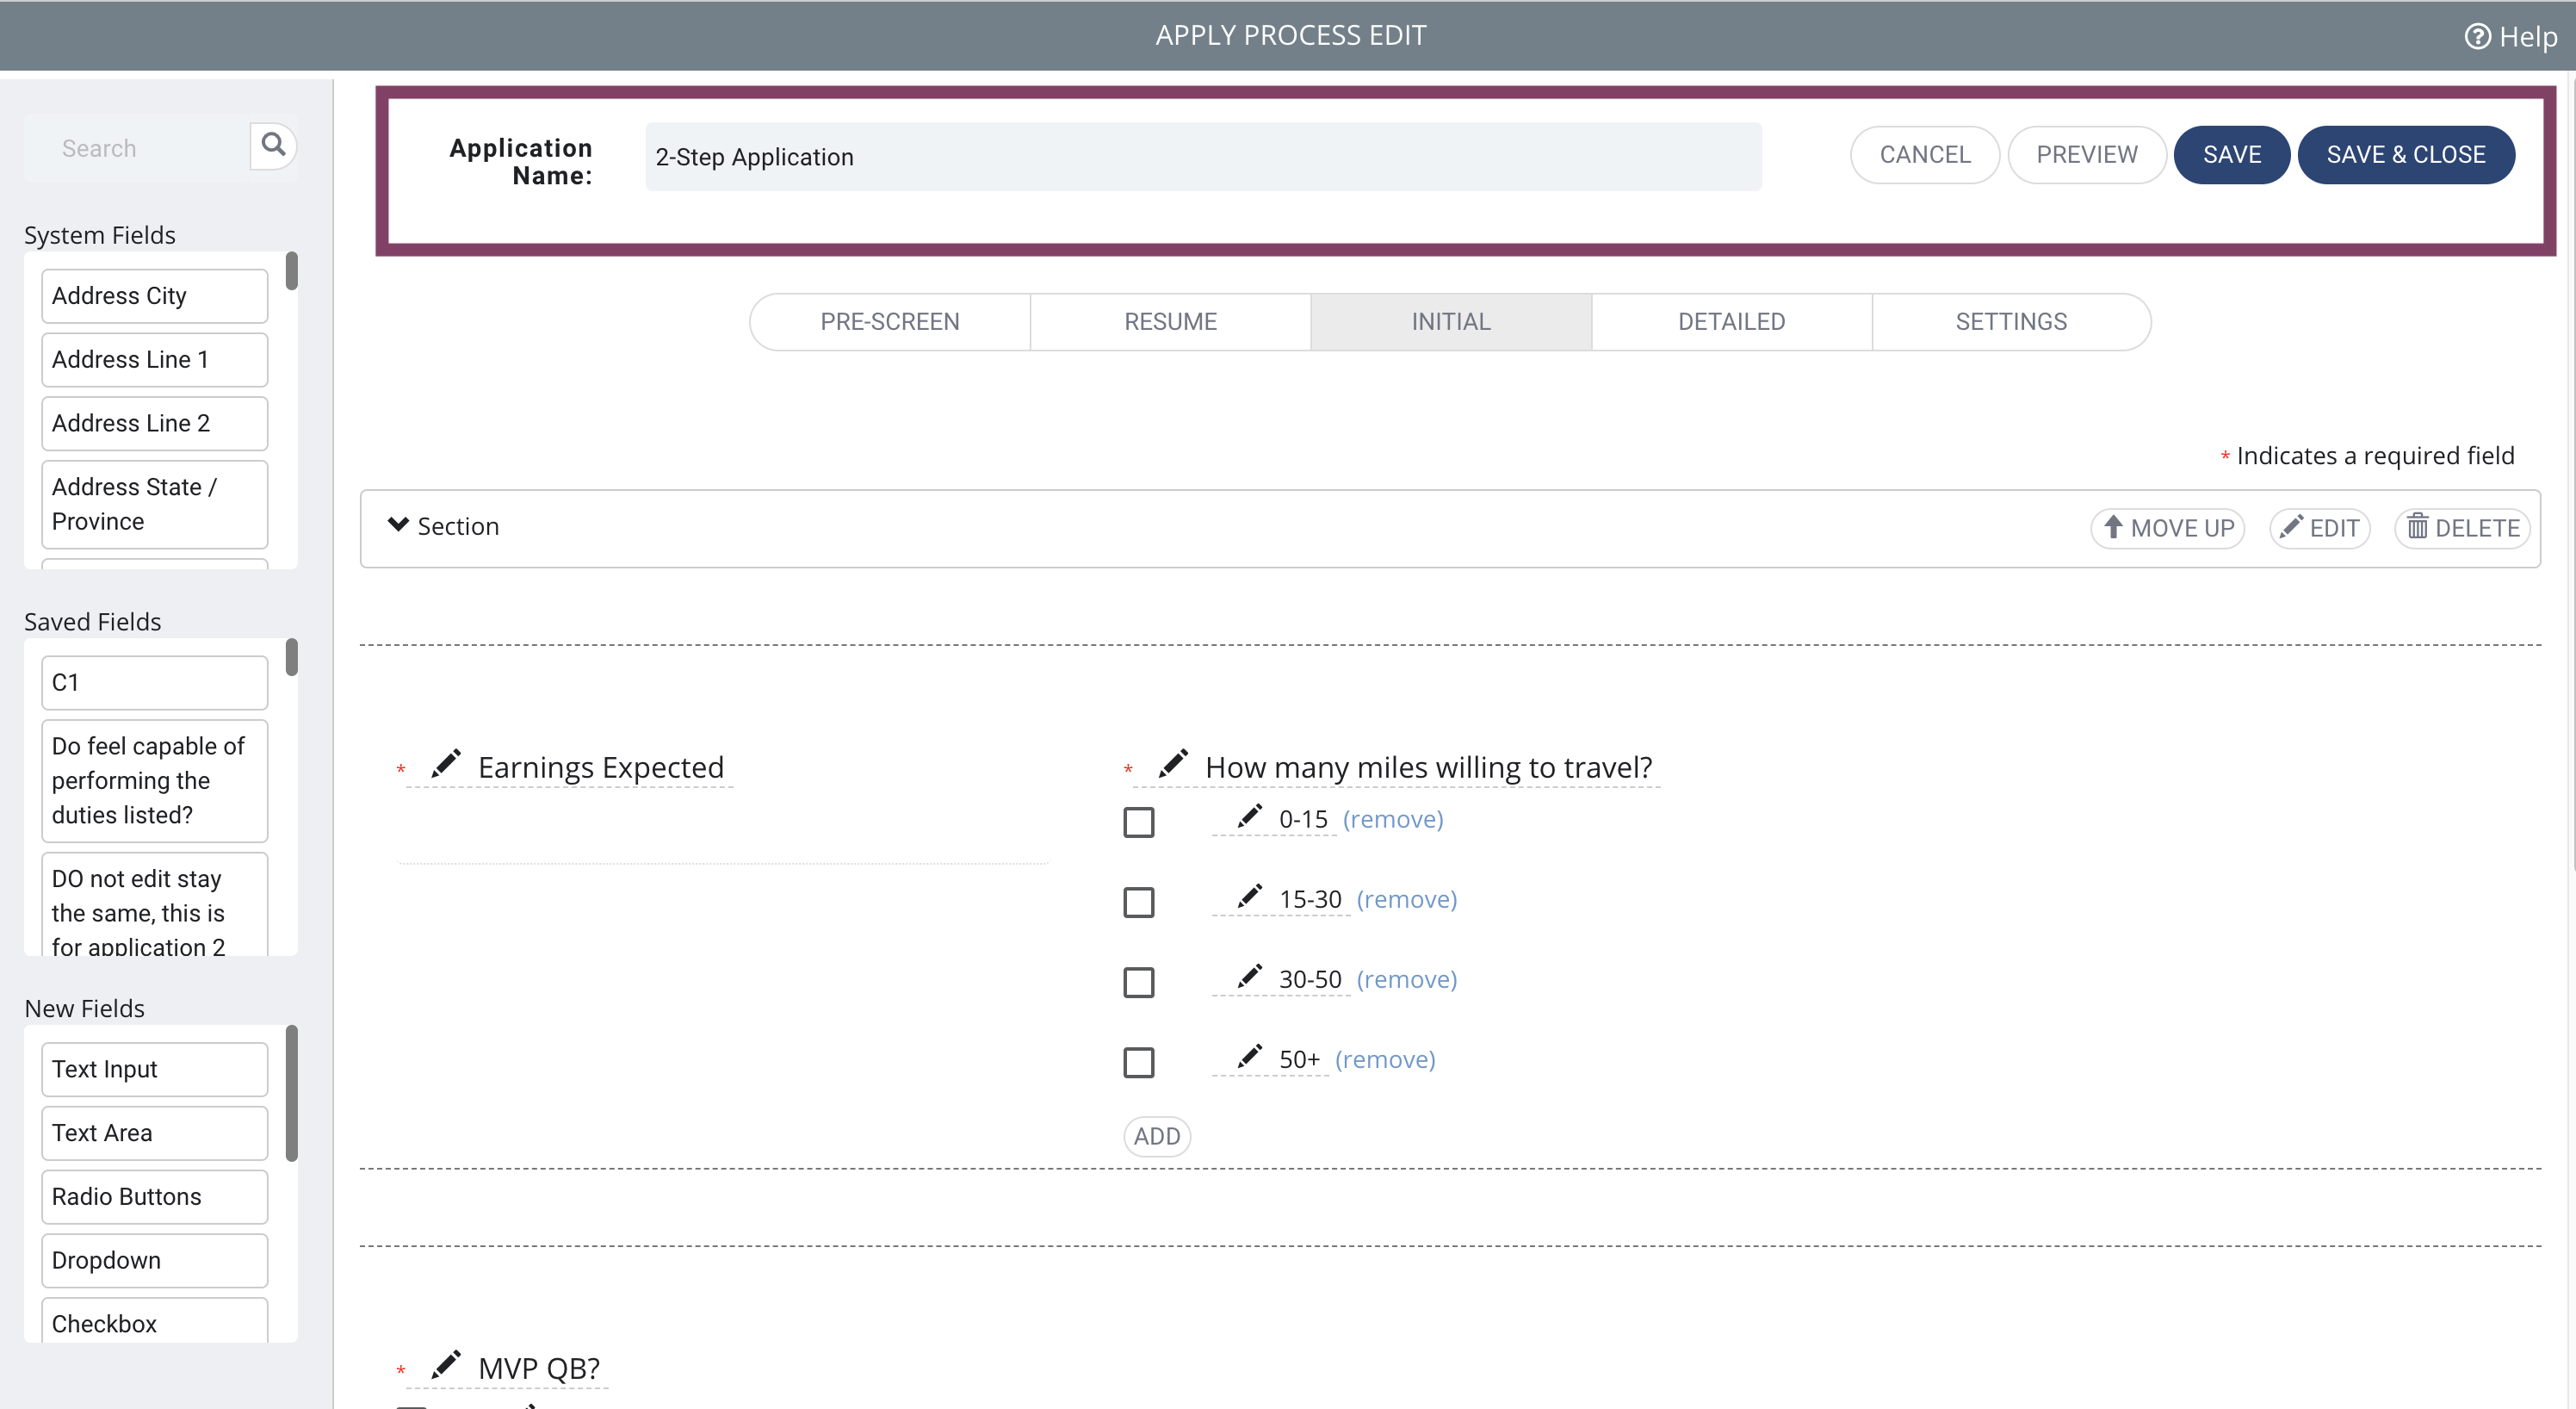Click the Saved Fields scrollbar
2576x1409 pixels.
[292, 657]
